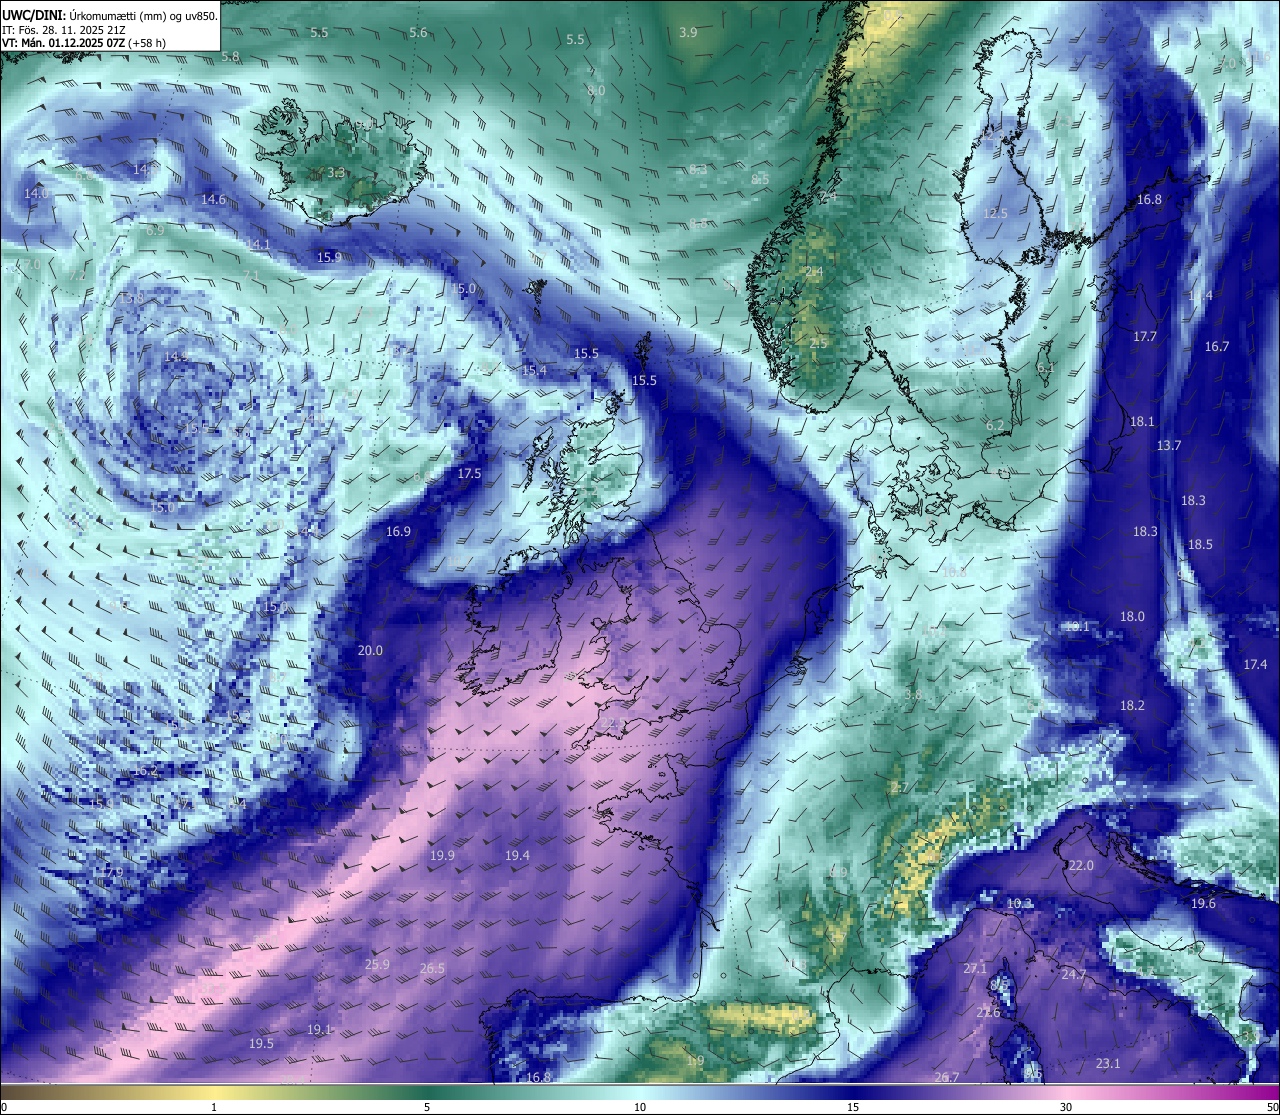Click the 12.5 label over Sweden
1280x1115 pixels.
tap(995, 214)
